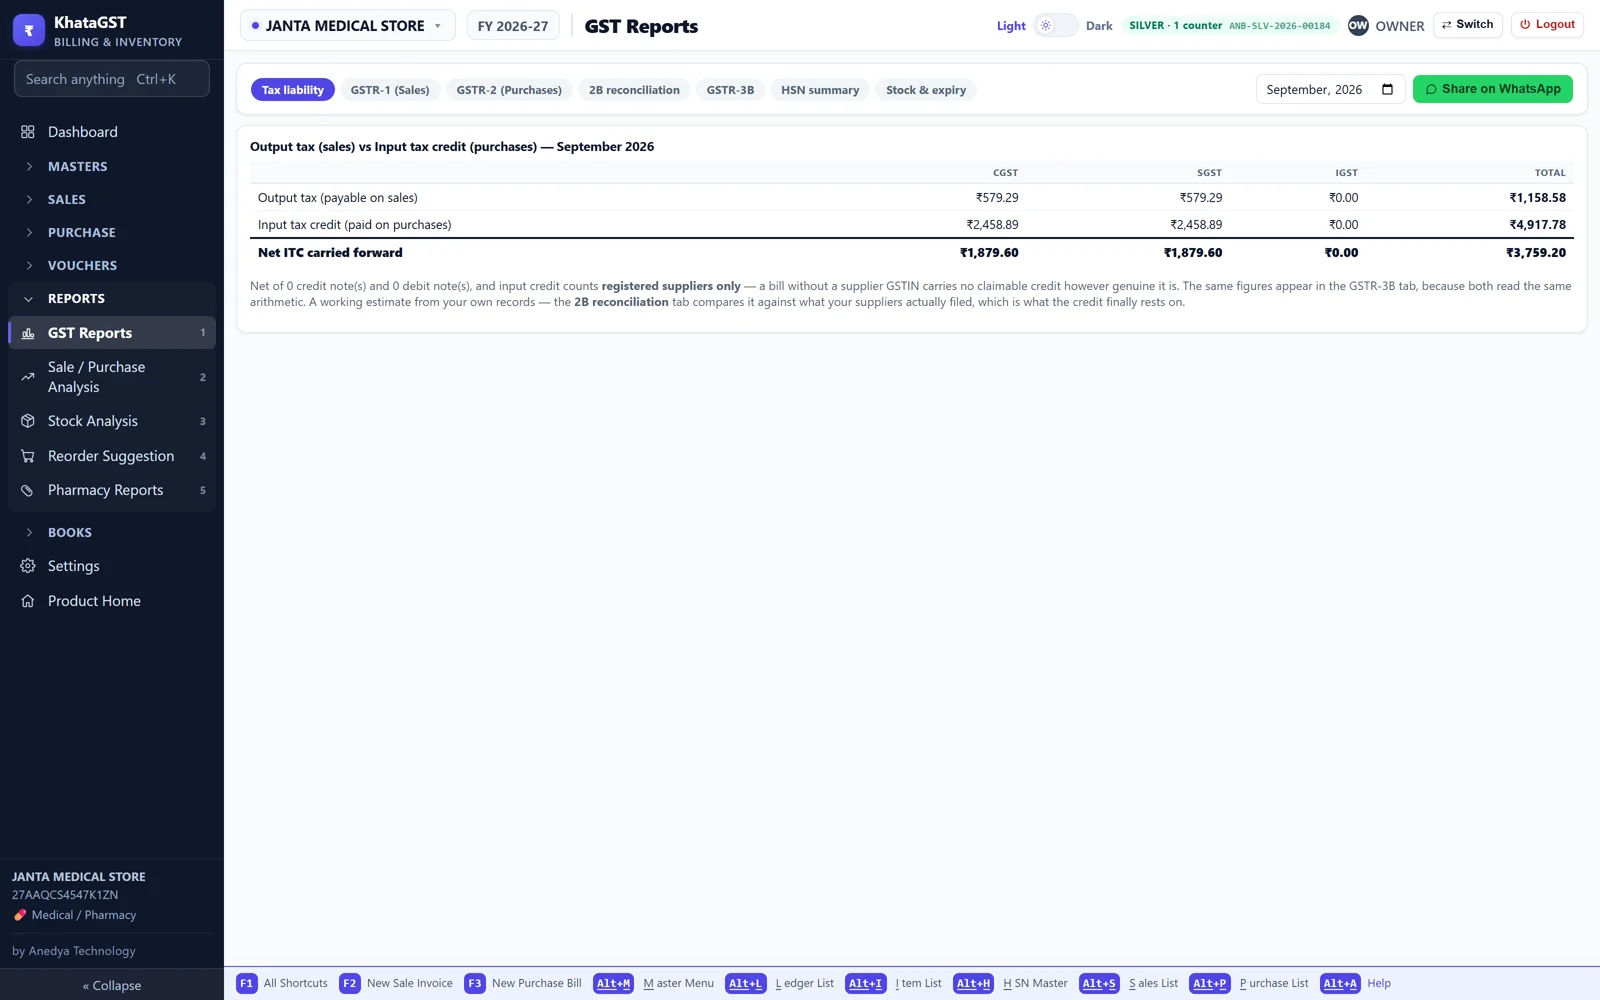This screenshot has width=1600, height=1000.
Task: Switch to the GSTR-1 (Sales) tab
Action: [390, 90]
